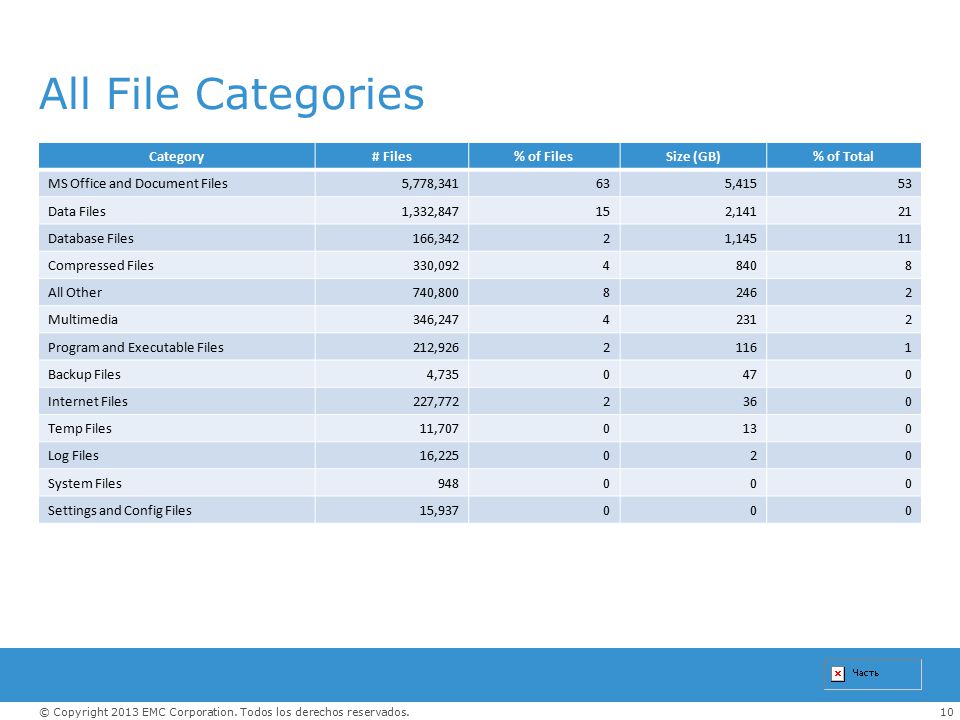Image resolution: width=960 pixels, height=720 pixels.
Task: Select the 'Internet Files' category cell
Action: 176,401
